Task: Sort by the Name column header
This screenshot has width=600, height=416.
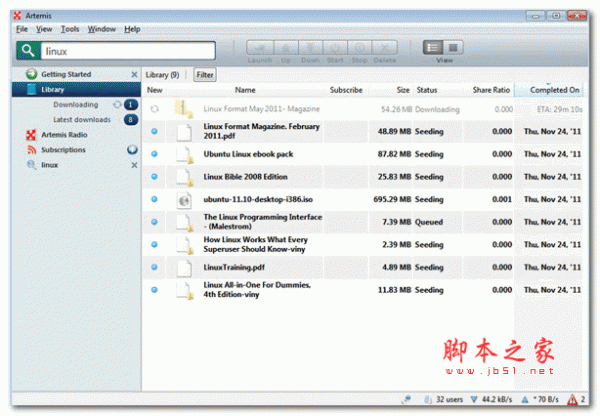Action: click(245, 90)
